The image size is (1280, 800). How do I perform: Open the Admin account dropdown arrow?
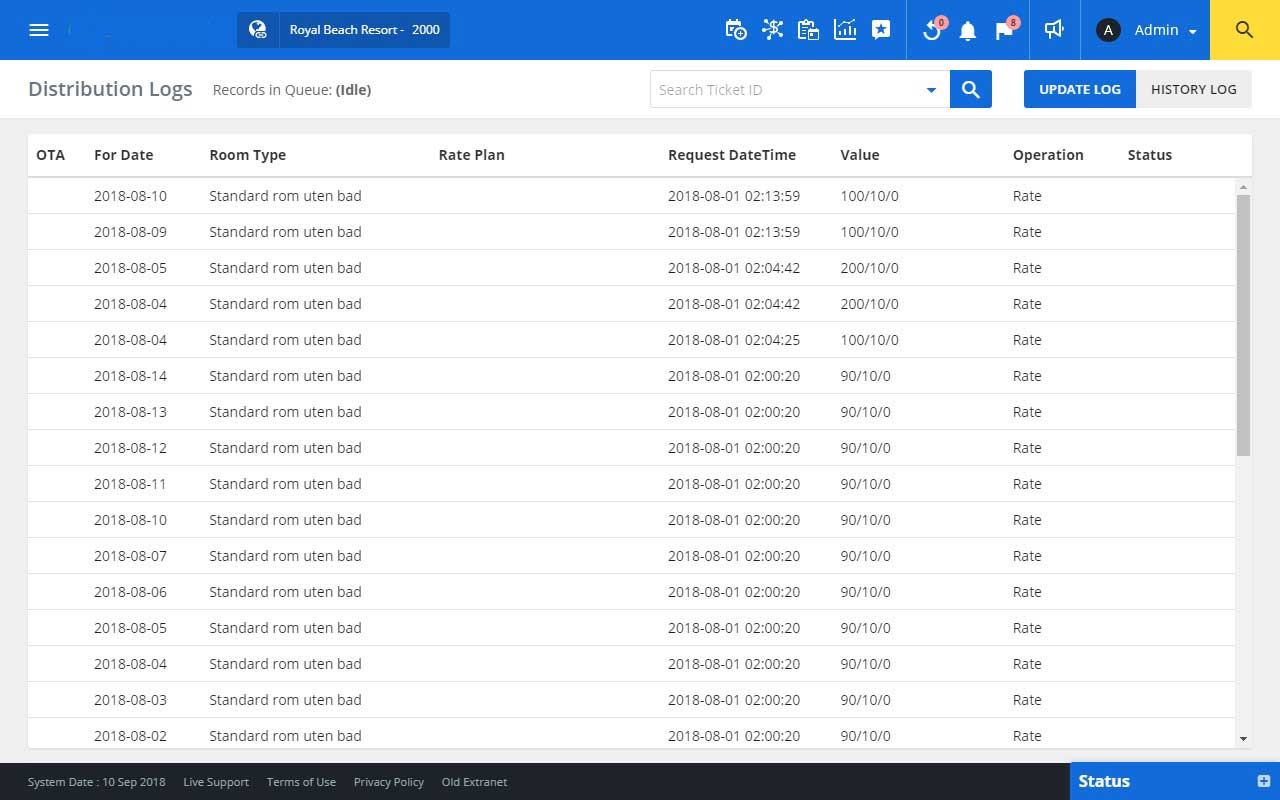coord(1193,32)
